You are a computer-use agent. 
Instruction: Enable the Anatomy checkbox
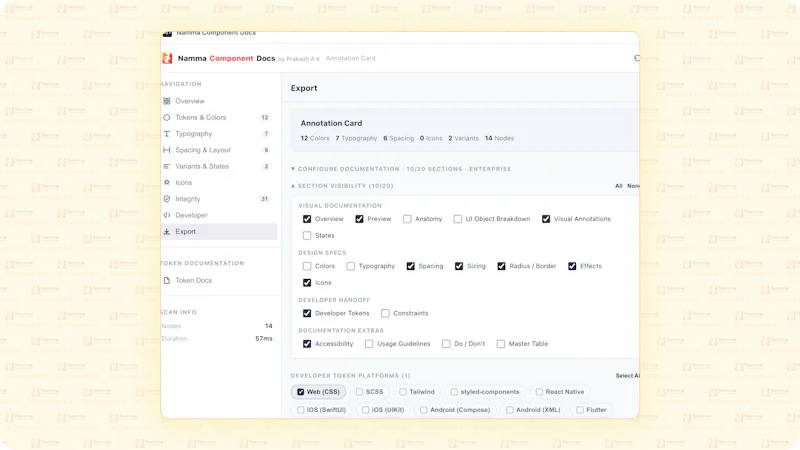(x=407, y=219)
